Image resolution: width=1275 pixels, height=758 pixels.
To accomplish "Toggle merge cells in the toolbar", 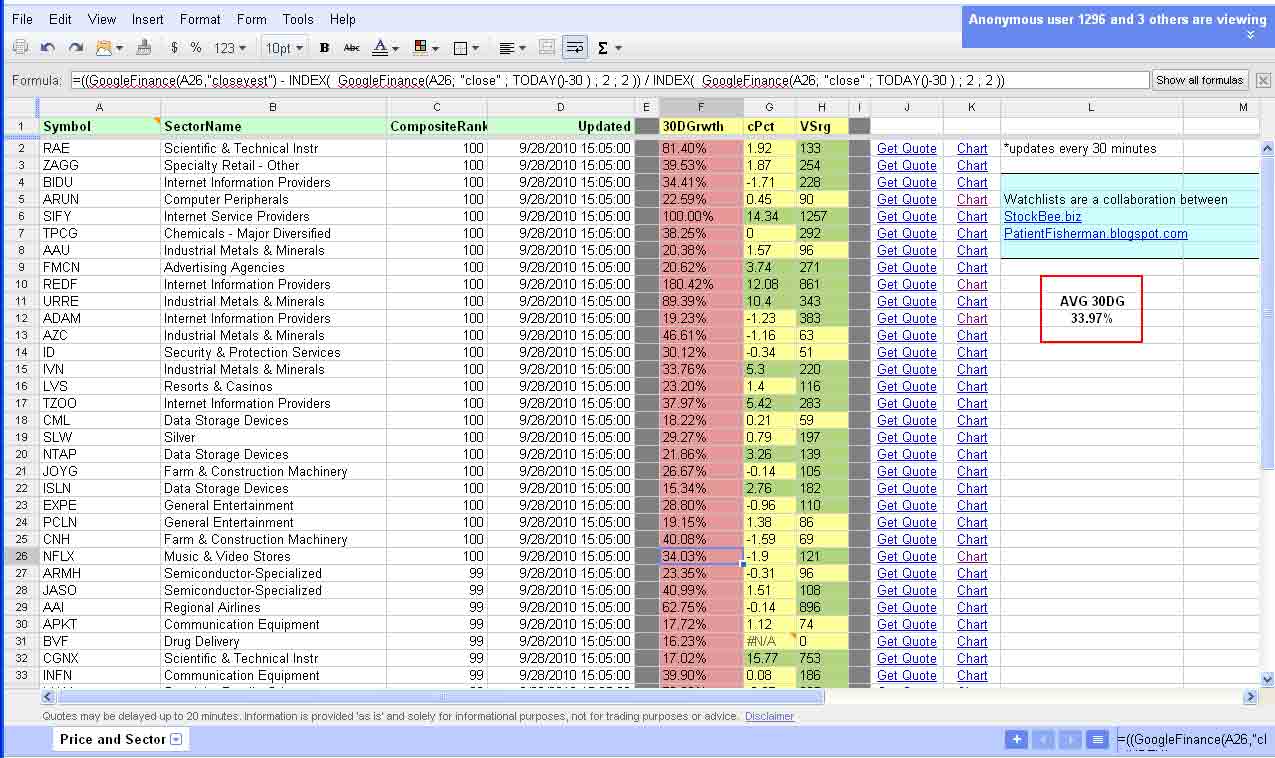I will (546, 46).
